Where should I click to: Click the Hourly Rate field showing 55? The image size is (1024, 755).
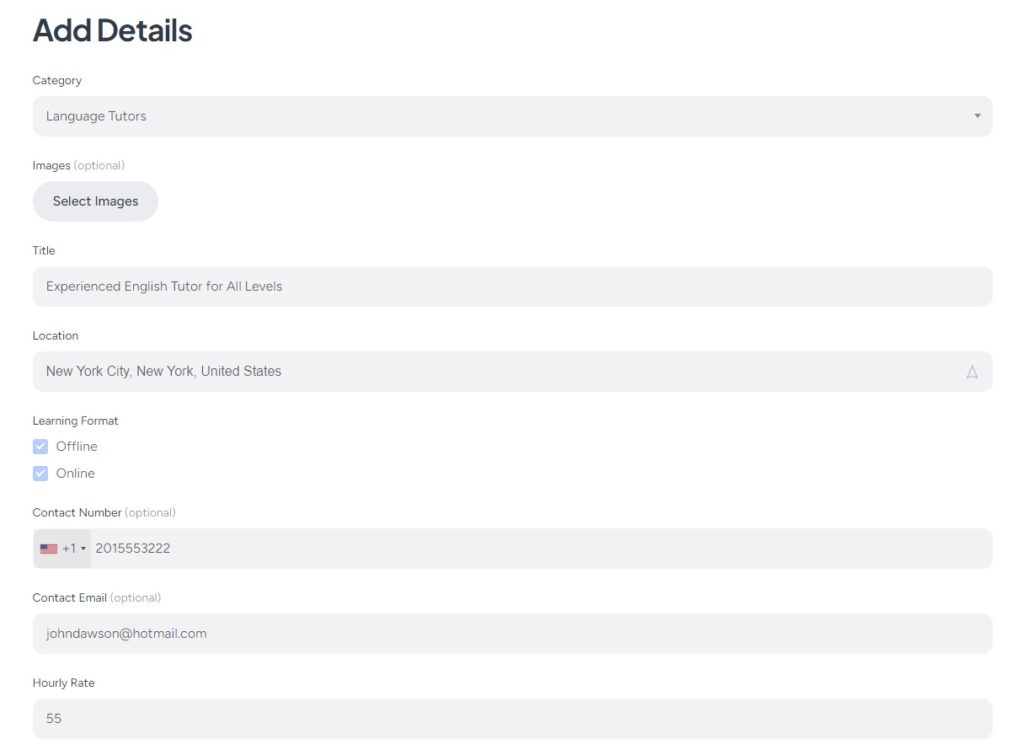(x=512, y=719)
